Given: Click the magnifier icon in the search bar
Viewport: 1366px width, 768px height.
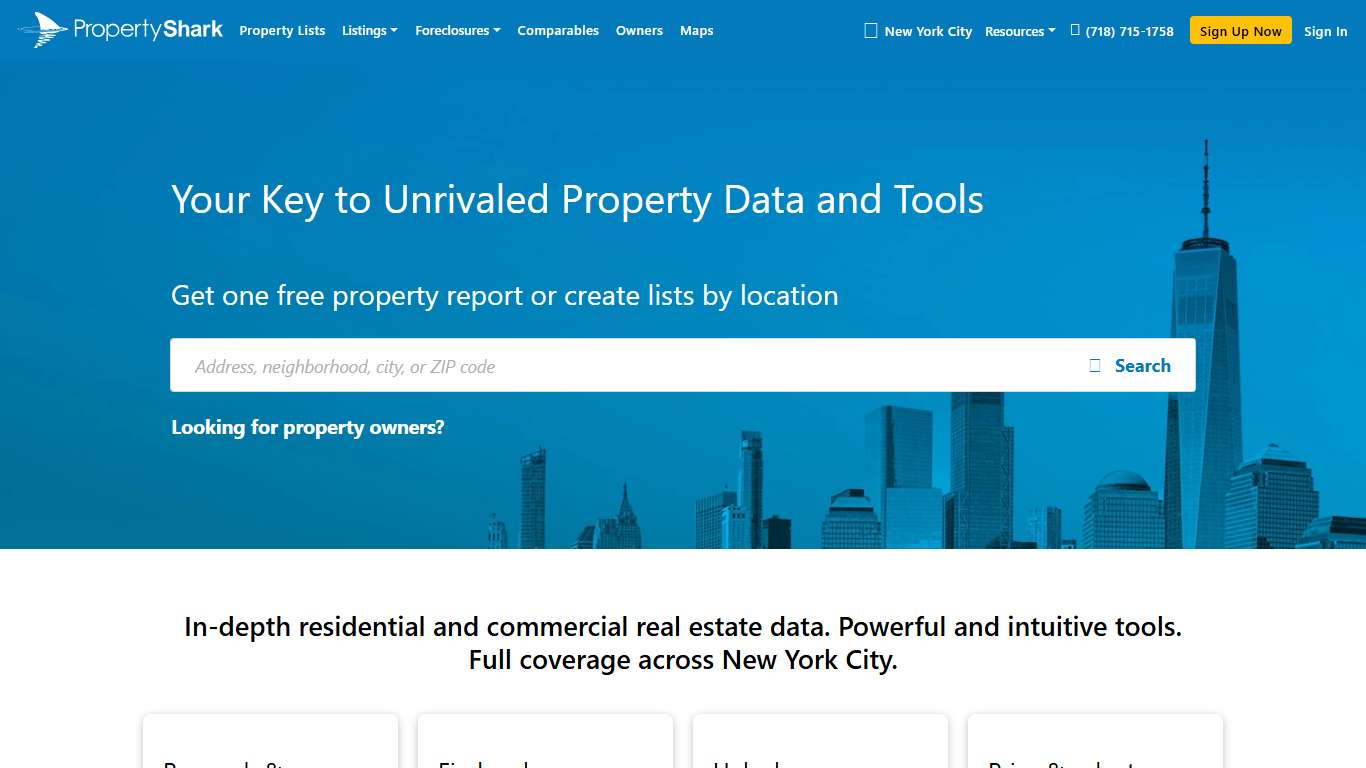Looking at the screenshot, I should point(1094,365).
